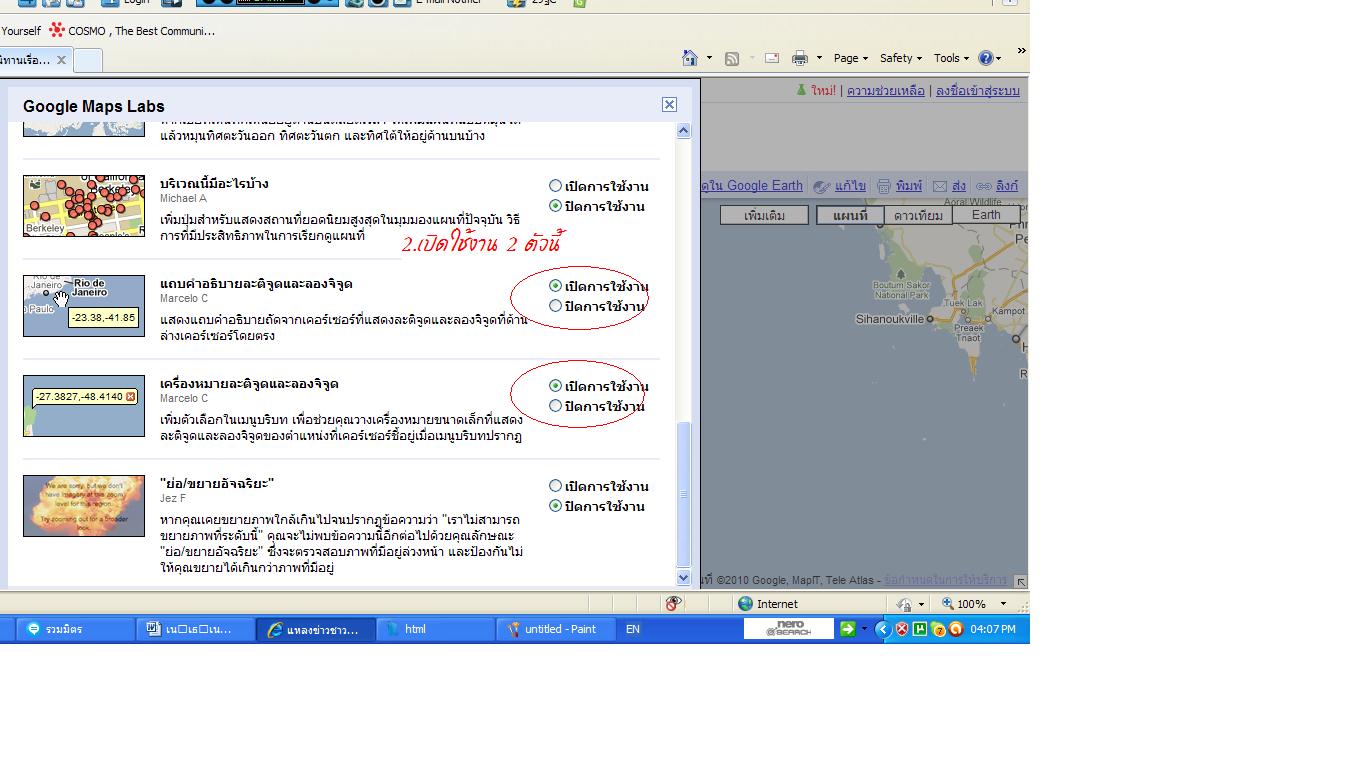Click the Rio de Janeiro lab thumbnail
The height and width of the screenshot is (768, 1360).
84,306
